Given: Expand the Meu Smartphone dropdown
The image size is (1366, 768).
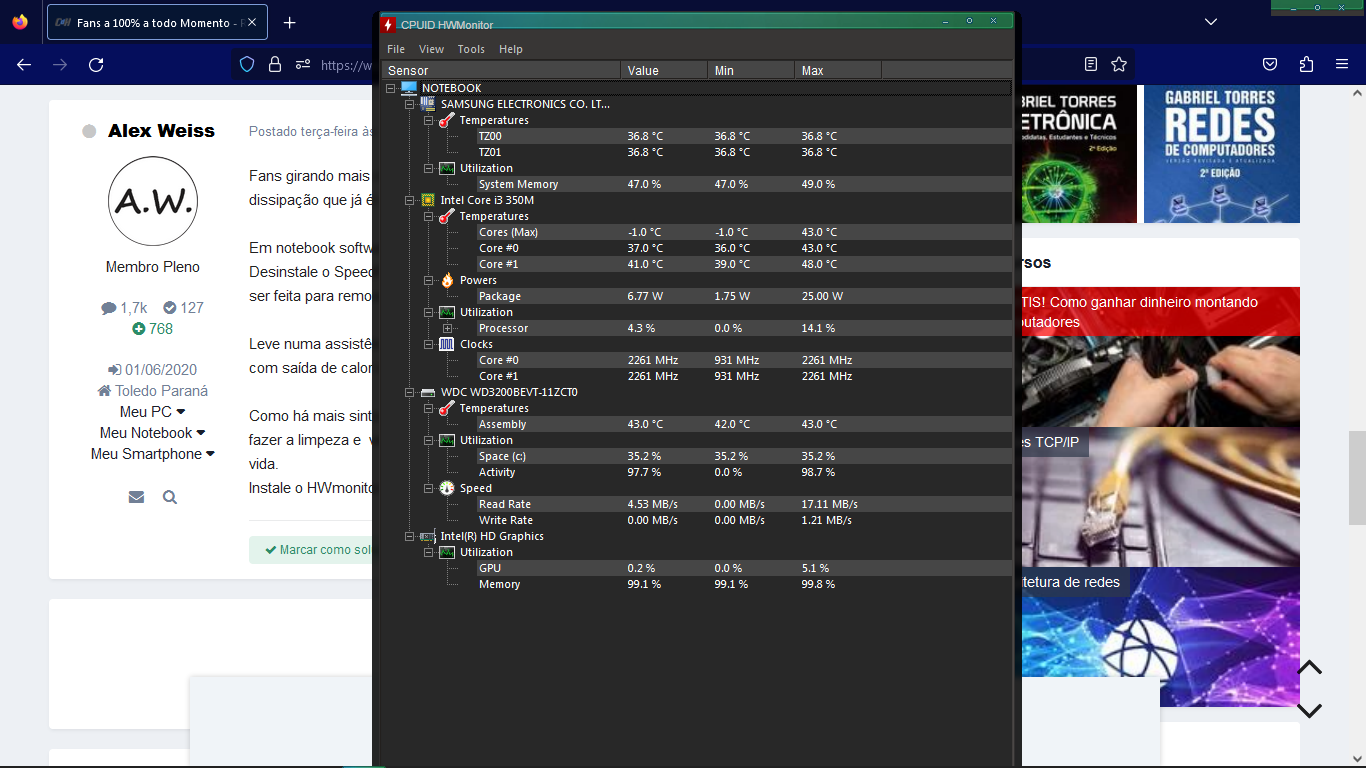Looking at the screenshot, I should point(153,454).
